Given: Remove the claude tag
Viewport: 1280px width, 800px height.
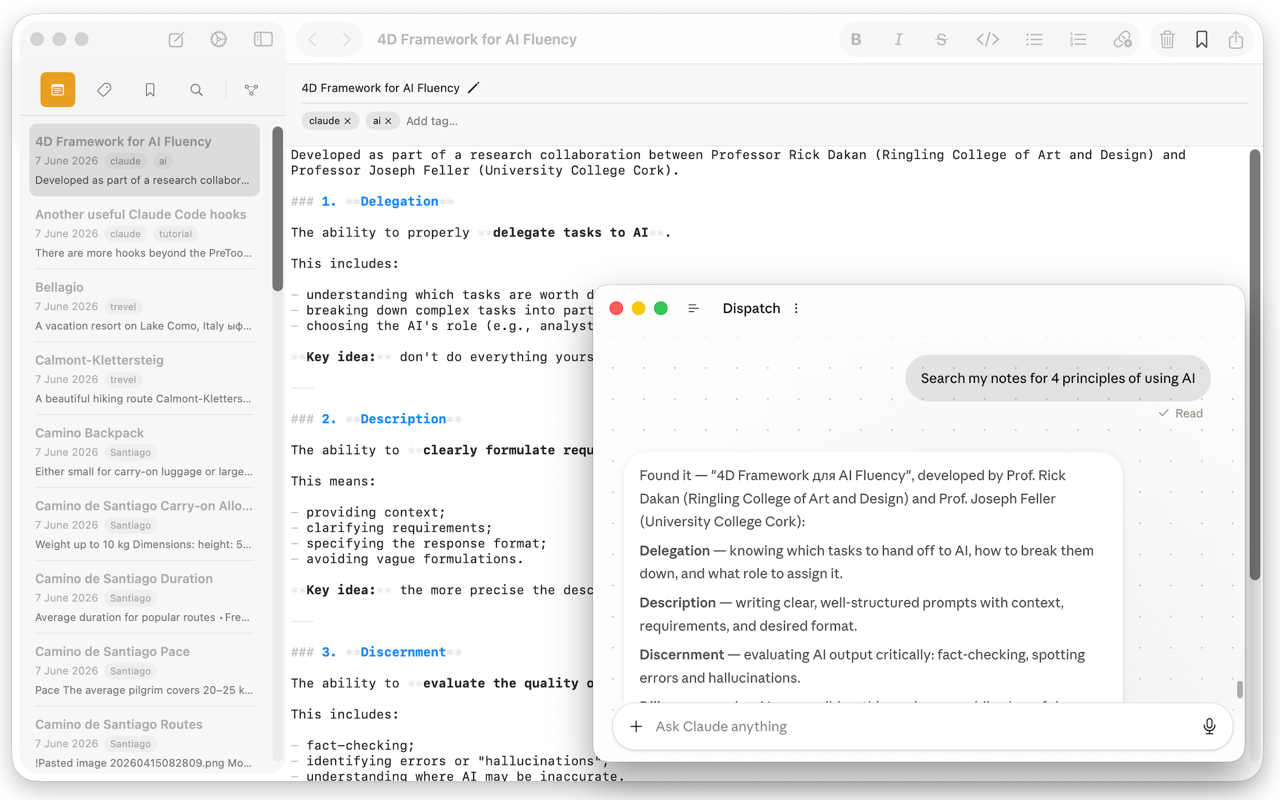Looking at the screenshot, I should (348, 121).
